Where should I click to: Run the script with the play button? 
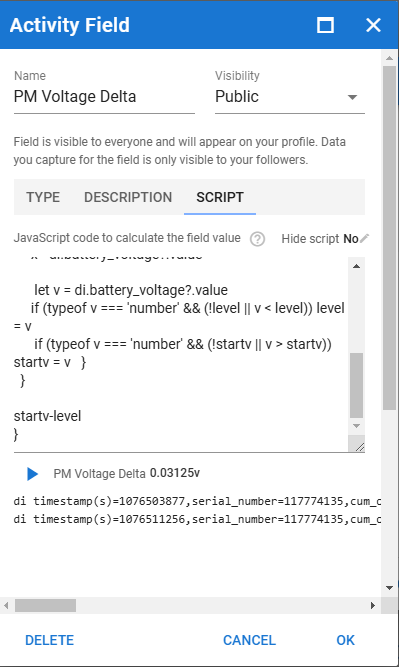[x=32, y=473]
